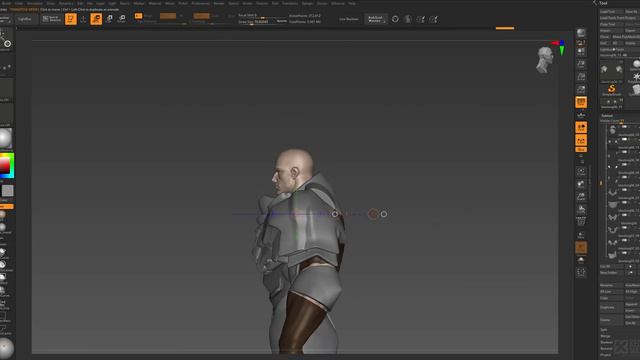Image resolution: width=640 pixels, height=360 pixels.
Task: Click the Frame mesh icon
Action: 581,171
